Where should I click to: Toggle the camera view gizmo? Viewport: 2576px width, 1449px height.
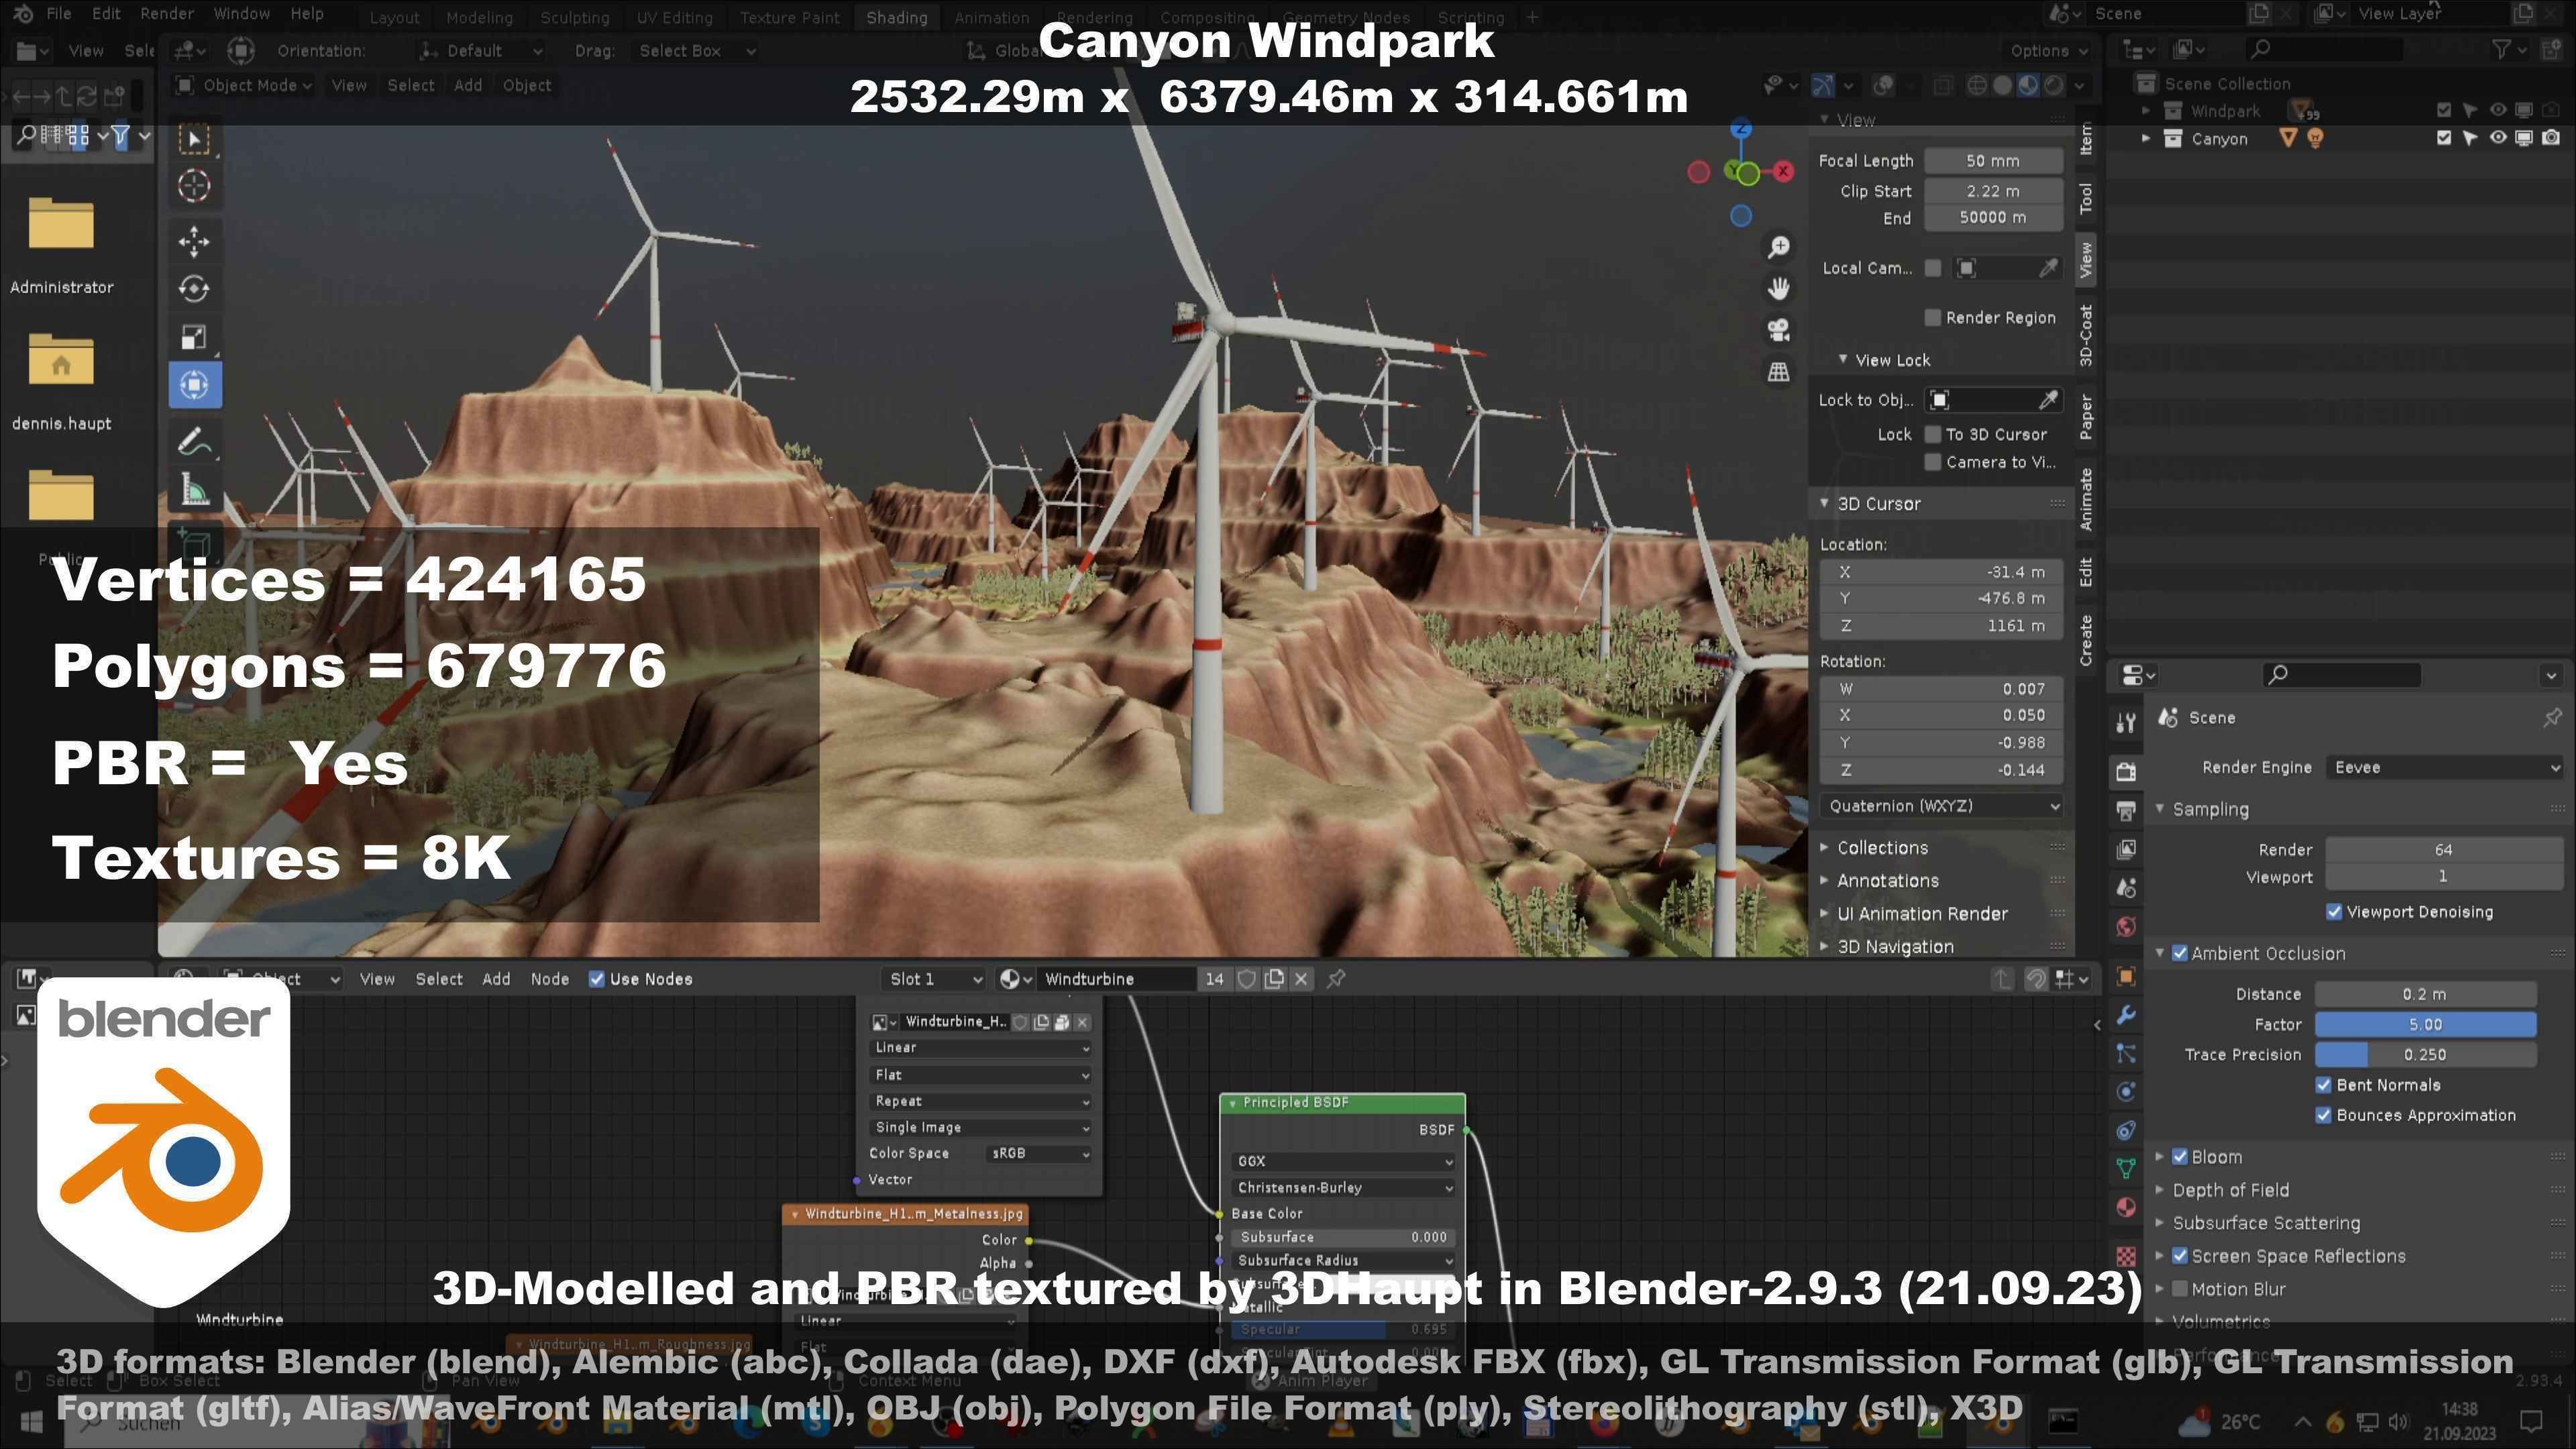(1778, 330)
